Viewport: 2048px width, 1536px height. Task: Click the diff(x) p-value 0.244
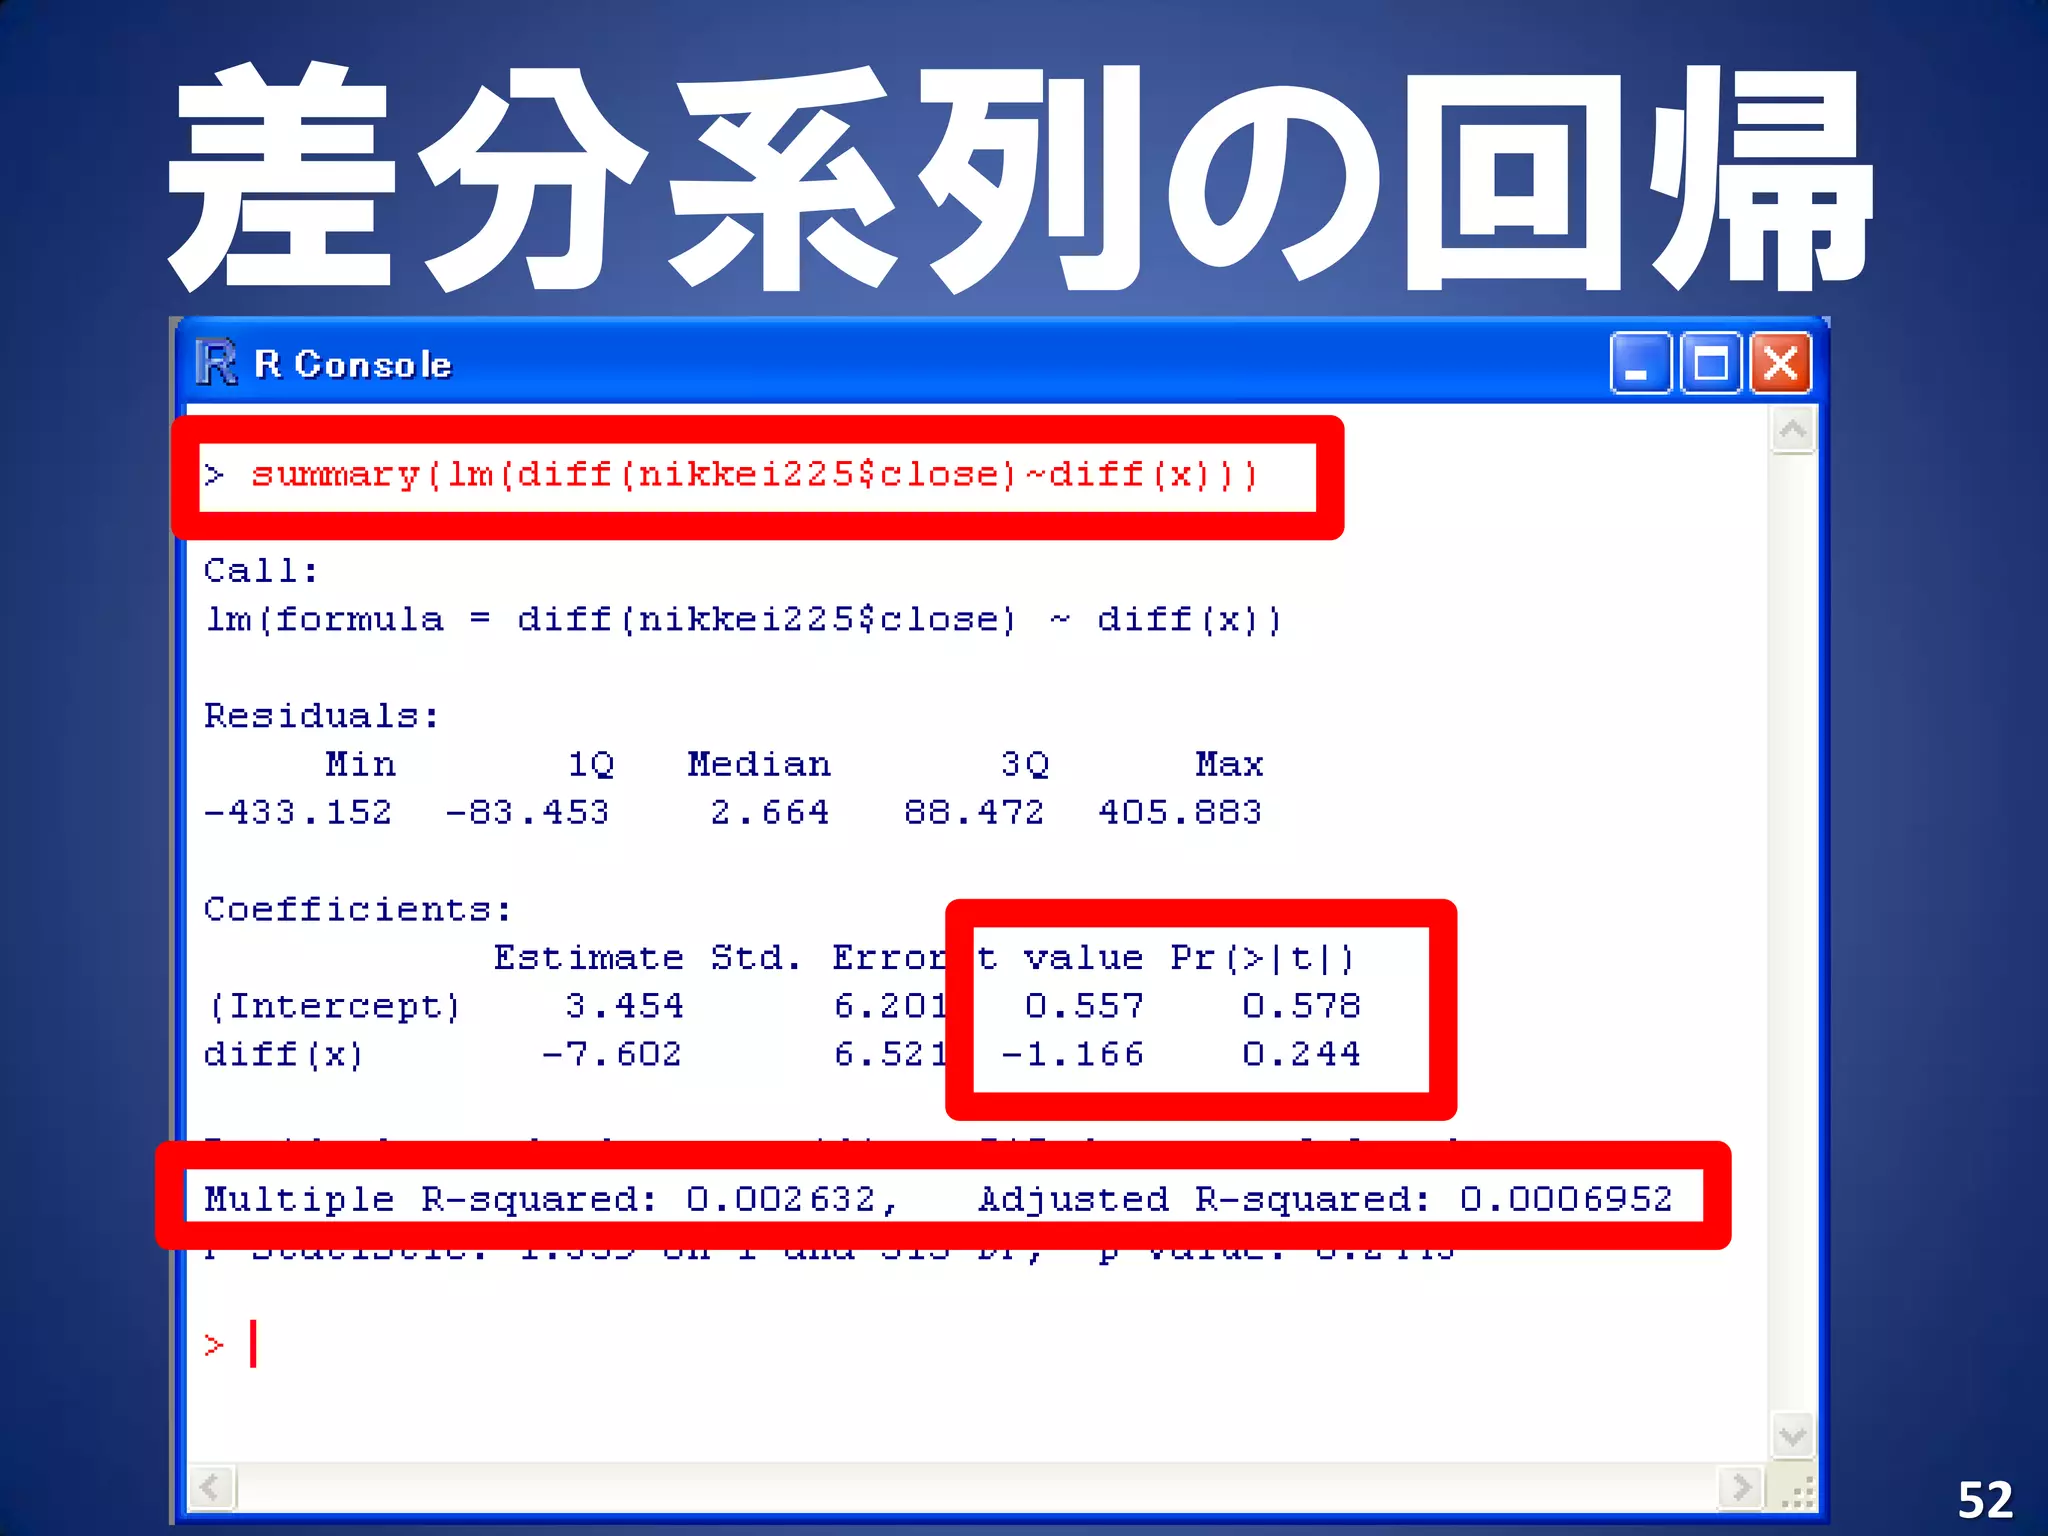1301,1055
